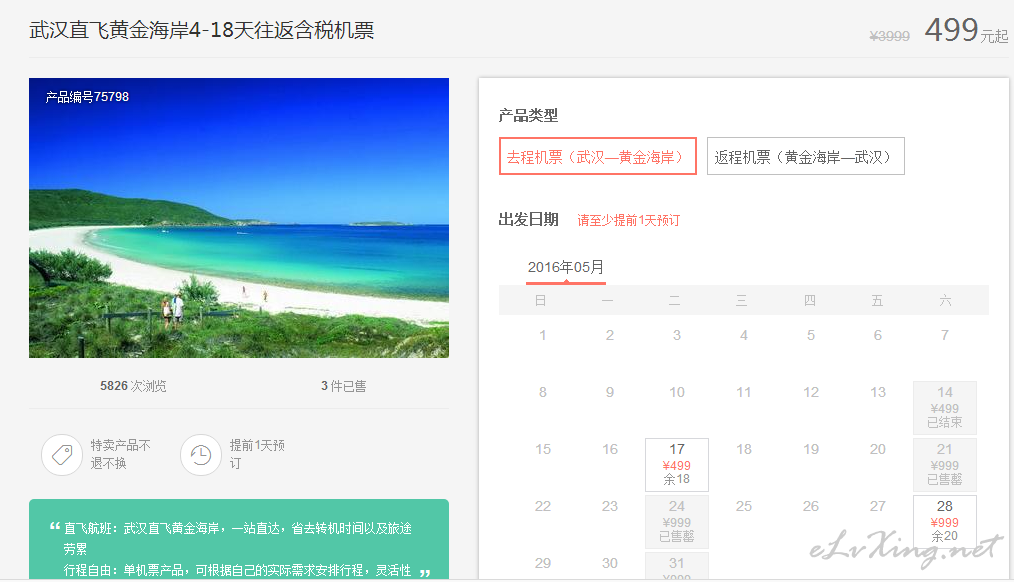Click calendar date 1
The image size is (1014, 582).
[x=543, y=335]
